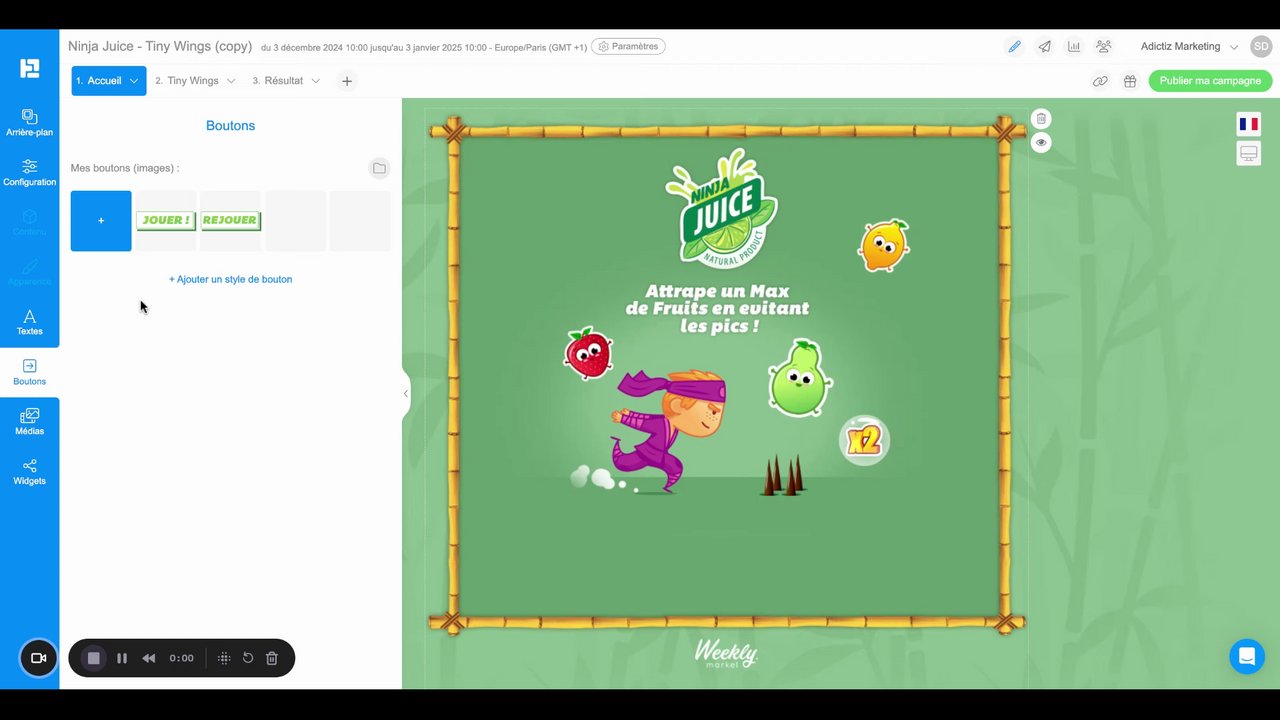Open the Paramètres button
This screenshot has width=1280, height=720.
point(628,46)
